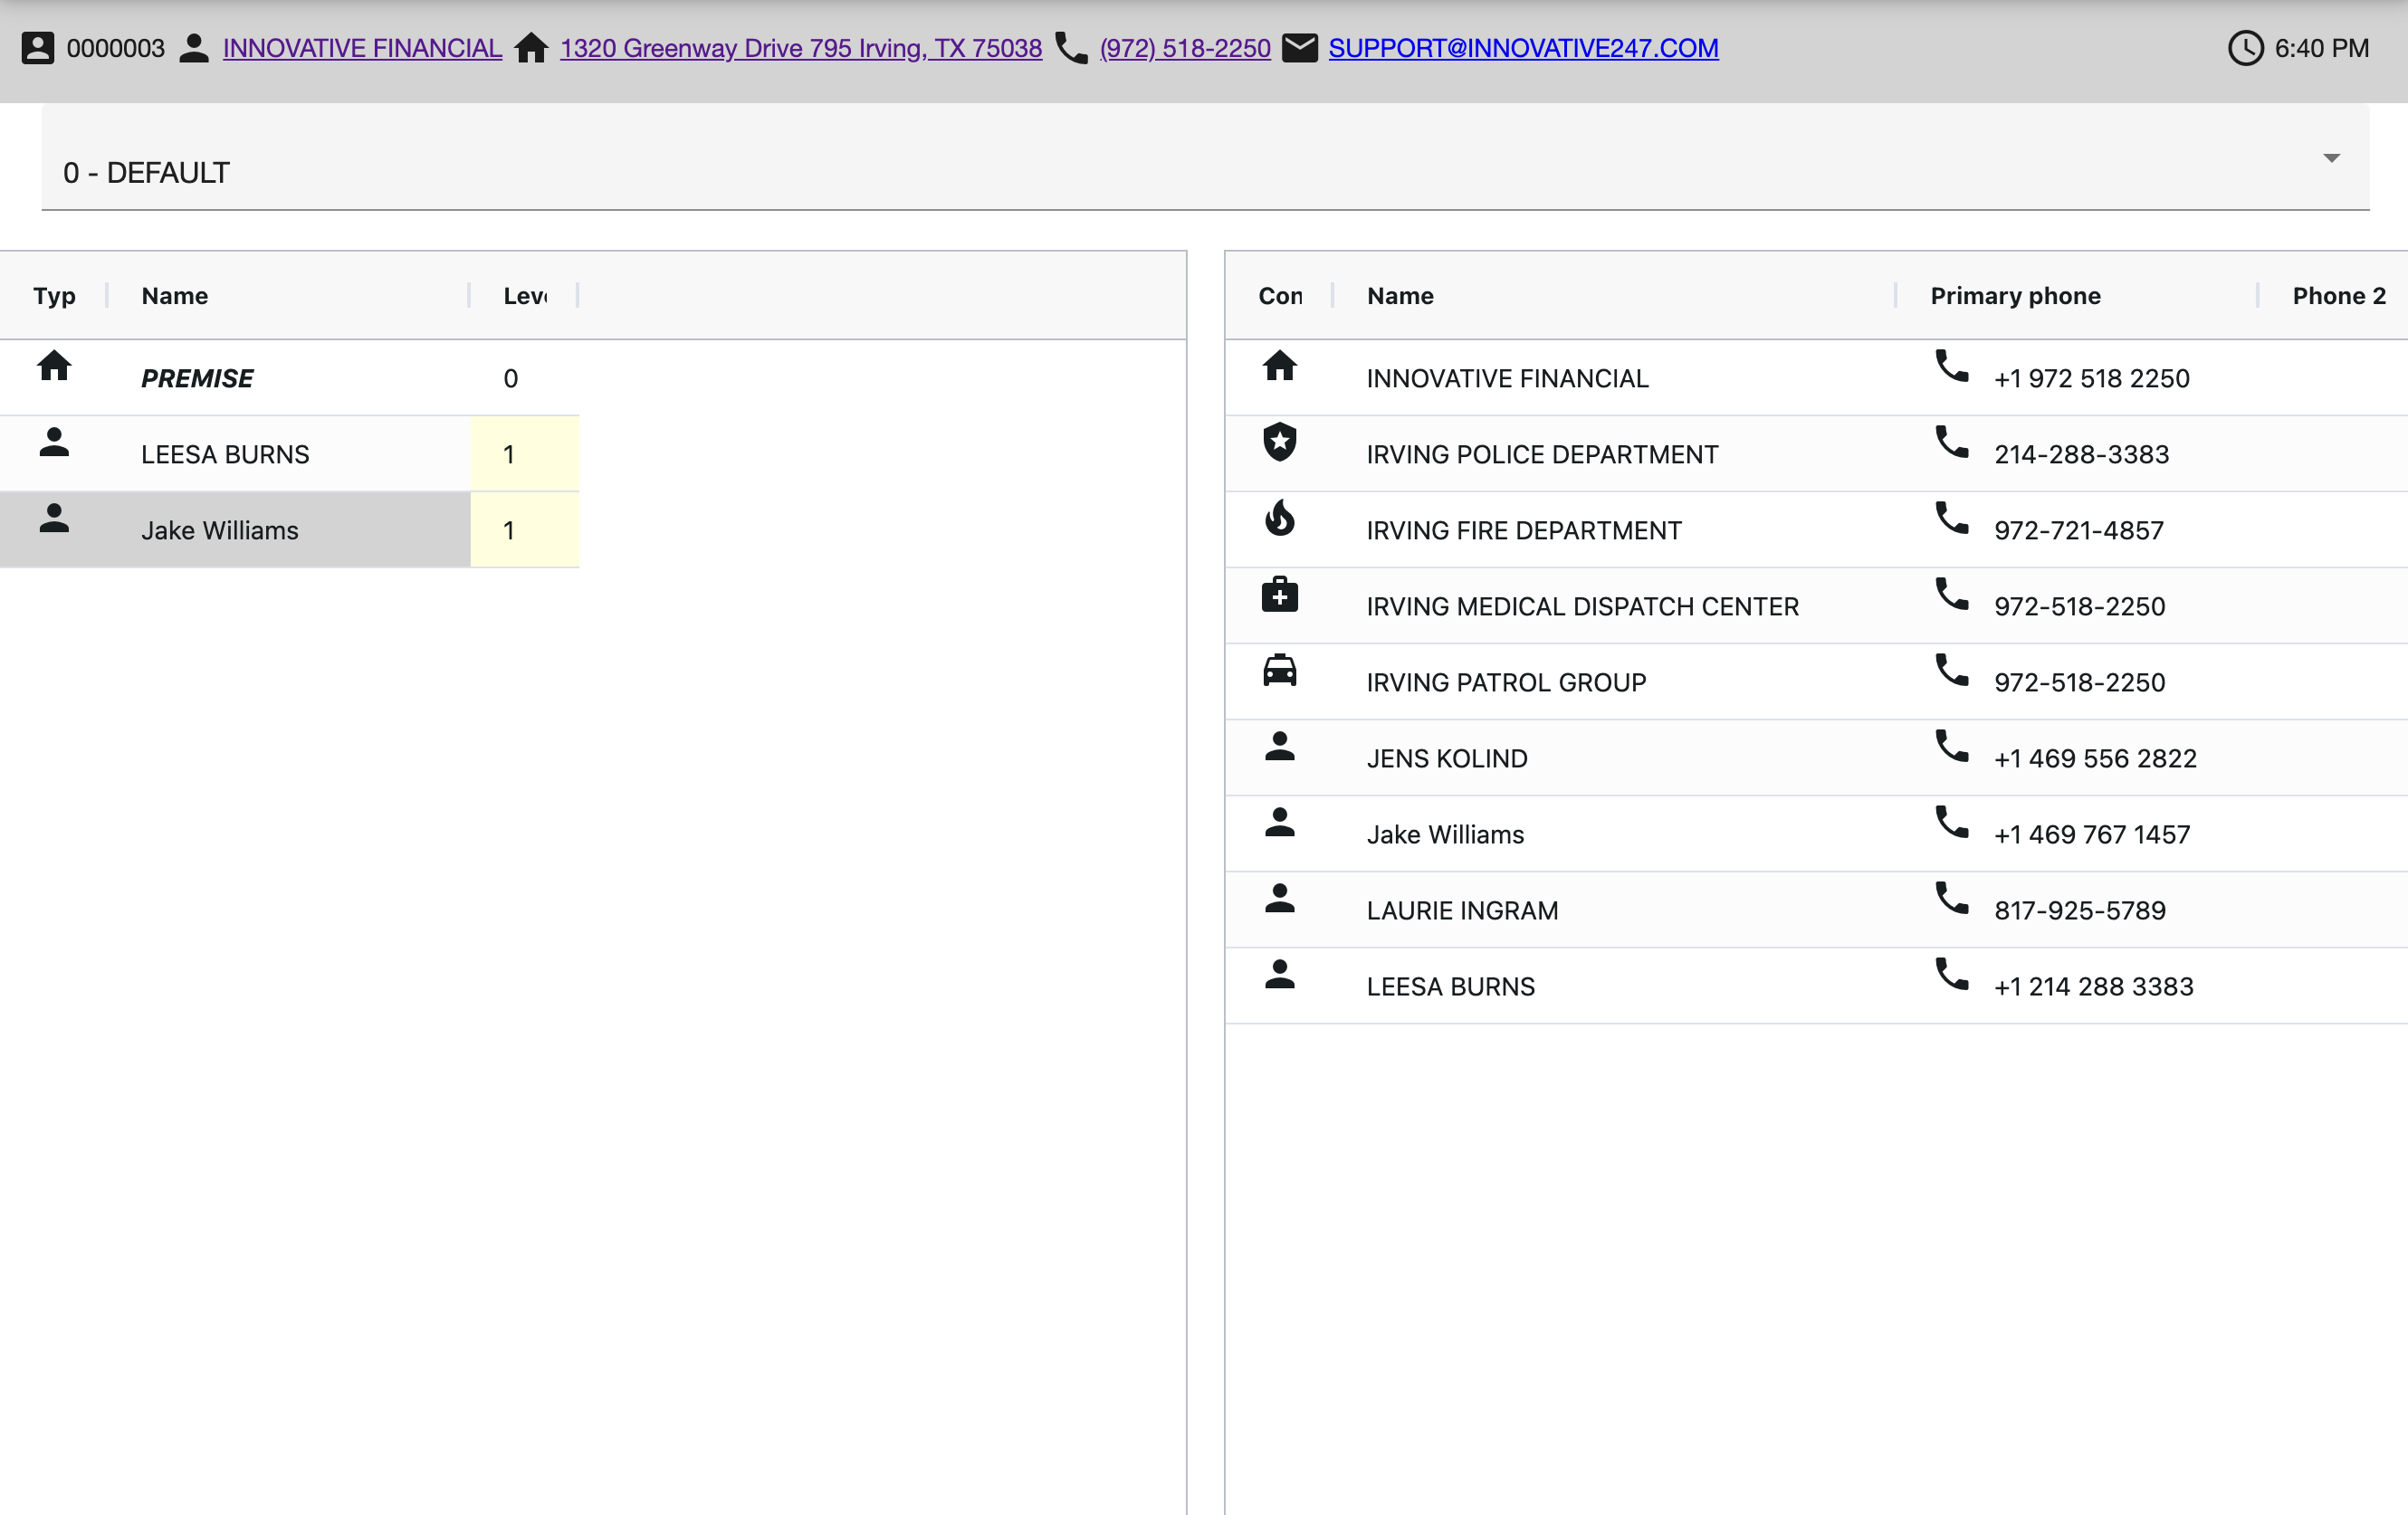Click the phone number +1 469 767 1457
The height and width of the screenshot is (1515, 2408).
coord(2092,834)
